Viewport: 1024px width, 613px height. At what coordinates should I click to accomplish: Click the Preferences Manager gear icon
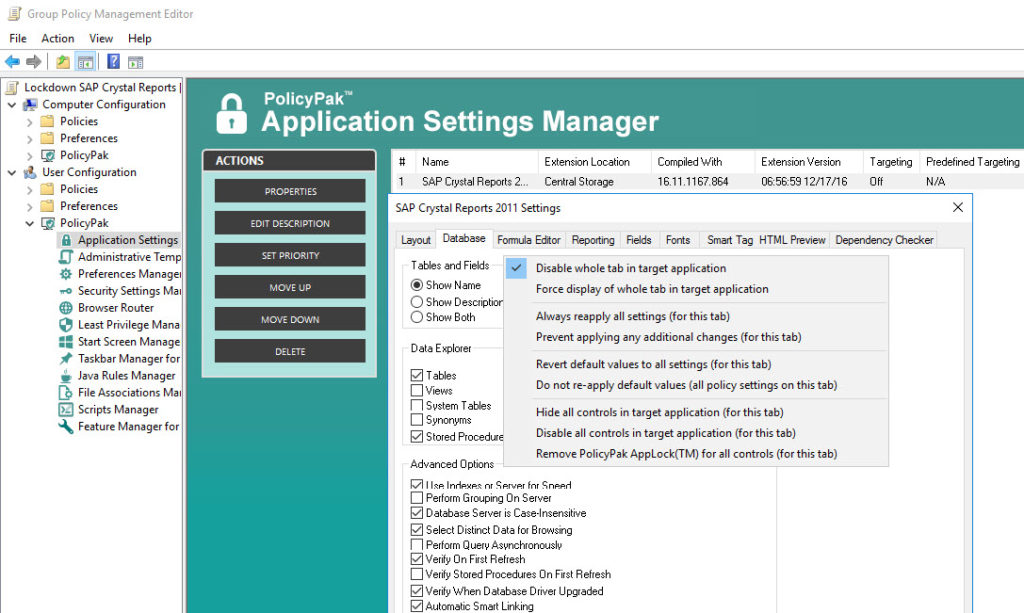click(x=66, y=274)
